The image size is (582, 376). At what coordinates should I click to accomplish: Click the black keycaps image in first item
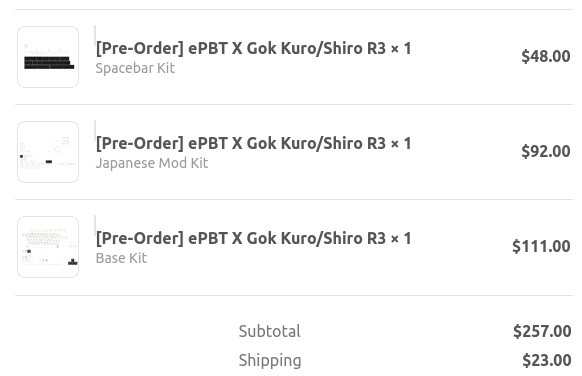point(49,63)
